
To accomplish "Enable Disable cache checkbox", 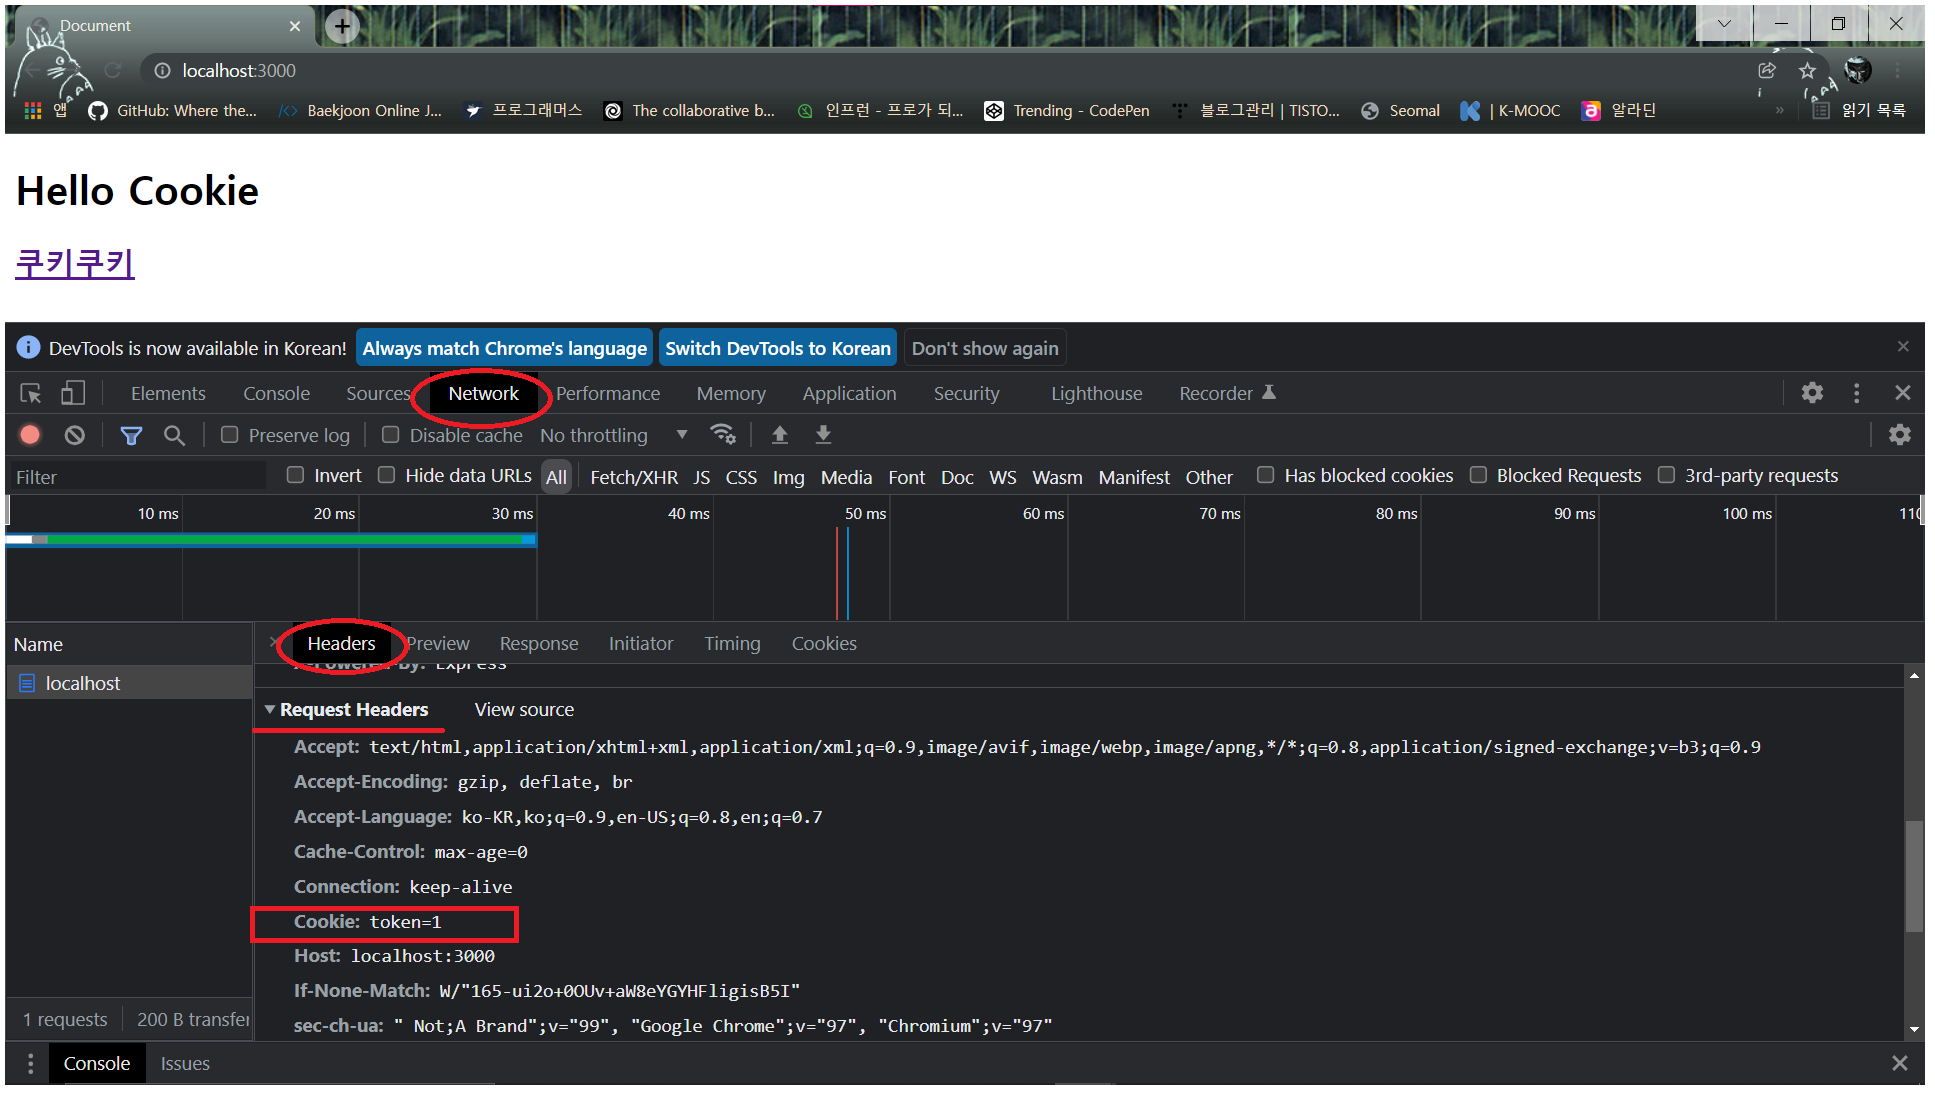I will tap(390, 434).
